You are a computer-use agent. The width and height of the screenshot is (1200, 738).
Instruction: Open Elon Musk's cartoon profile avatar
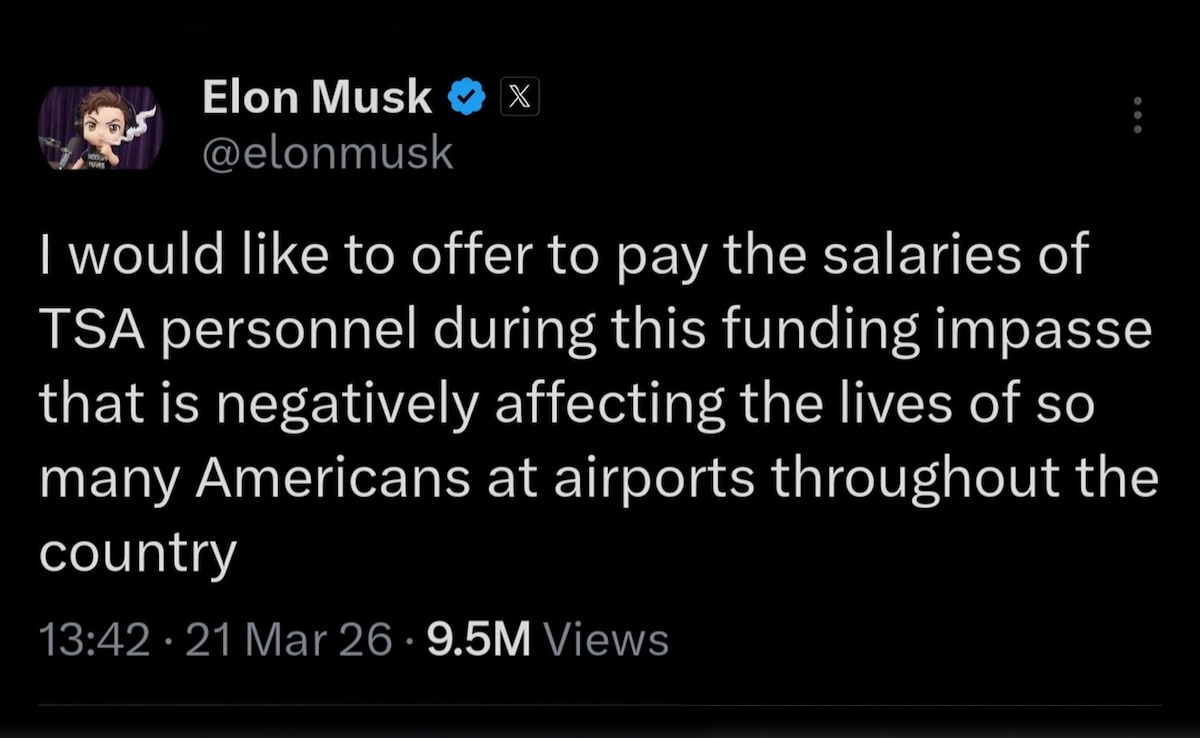pos(100,128)
